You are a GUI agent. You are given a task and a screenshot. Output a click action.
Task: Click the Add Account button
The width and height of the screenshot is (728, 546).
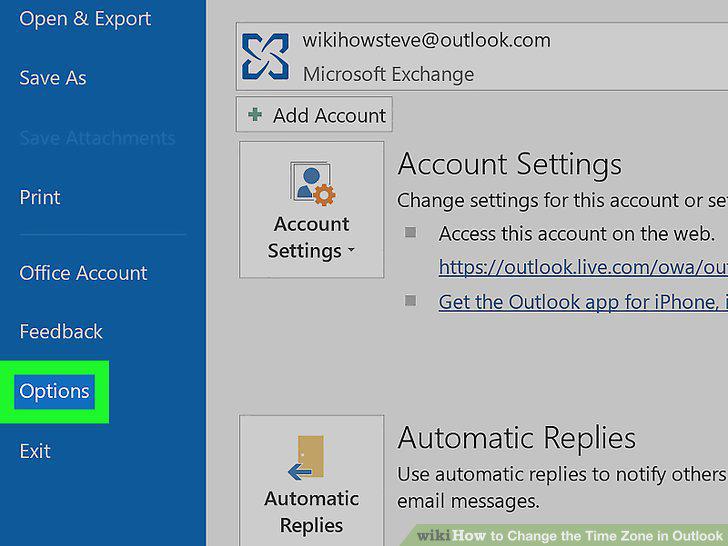point(314,115)
